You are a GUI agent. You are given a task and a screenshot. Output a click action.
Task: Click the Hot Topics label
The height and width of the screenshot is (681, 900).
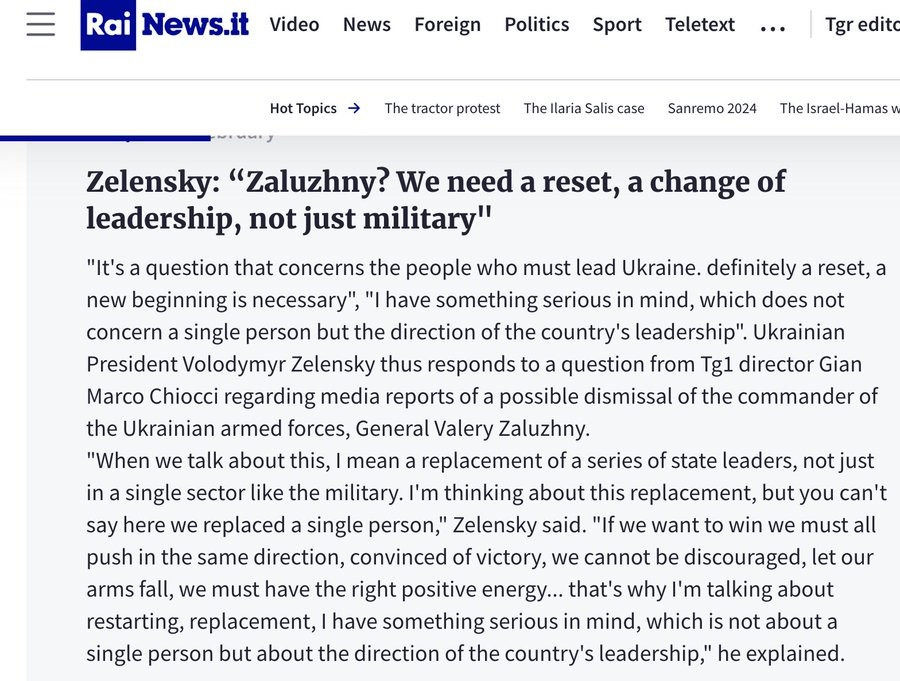[303, 108]
